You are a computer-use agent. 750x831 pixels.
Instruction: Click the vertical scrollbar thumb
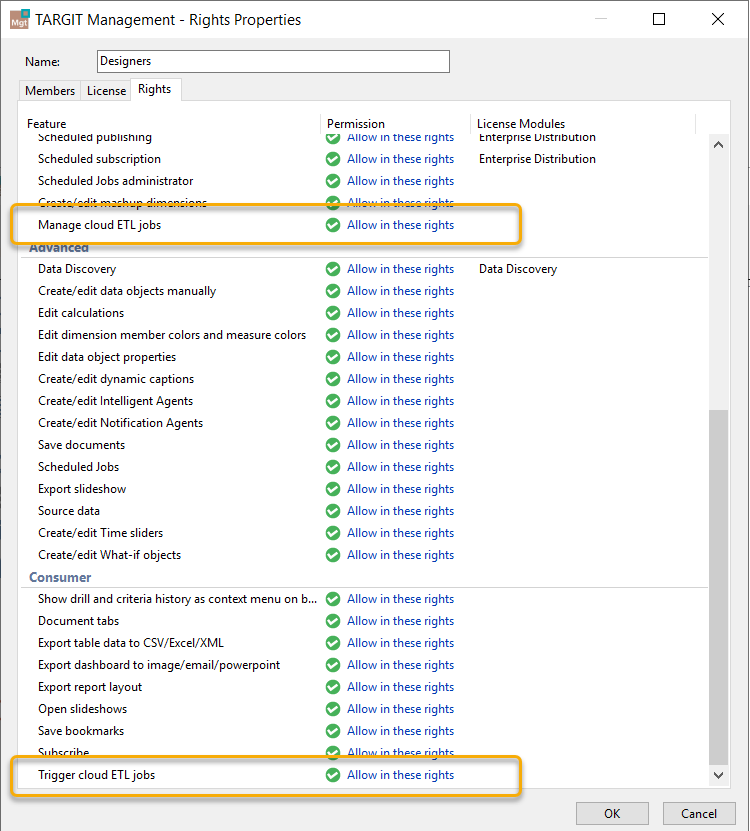pos(718,587)
